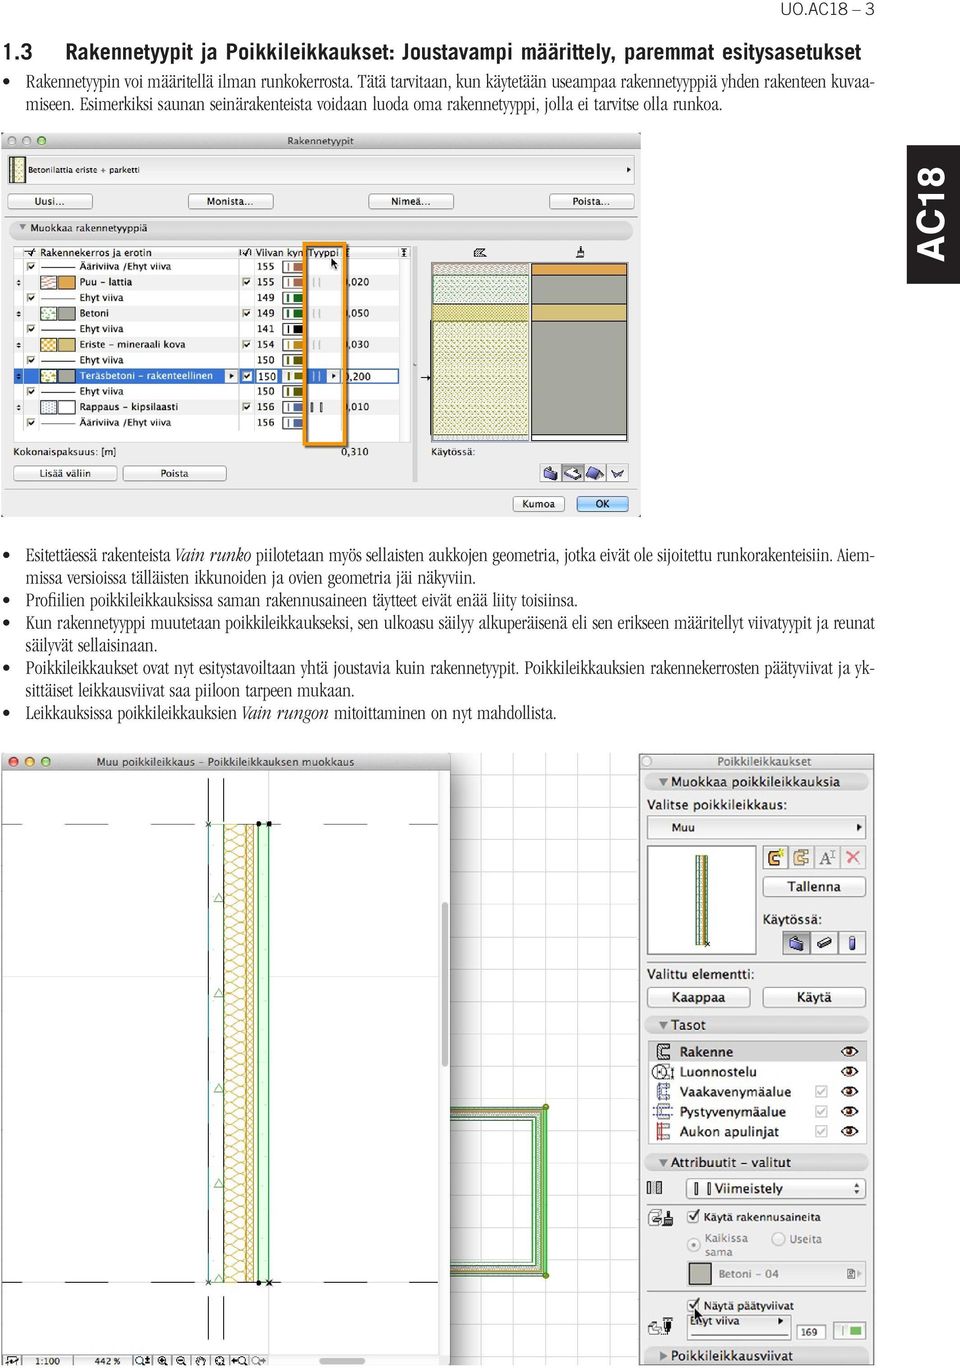
Task: Click the Lisää väliin button
Action: tap(65, 473)
